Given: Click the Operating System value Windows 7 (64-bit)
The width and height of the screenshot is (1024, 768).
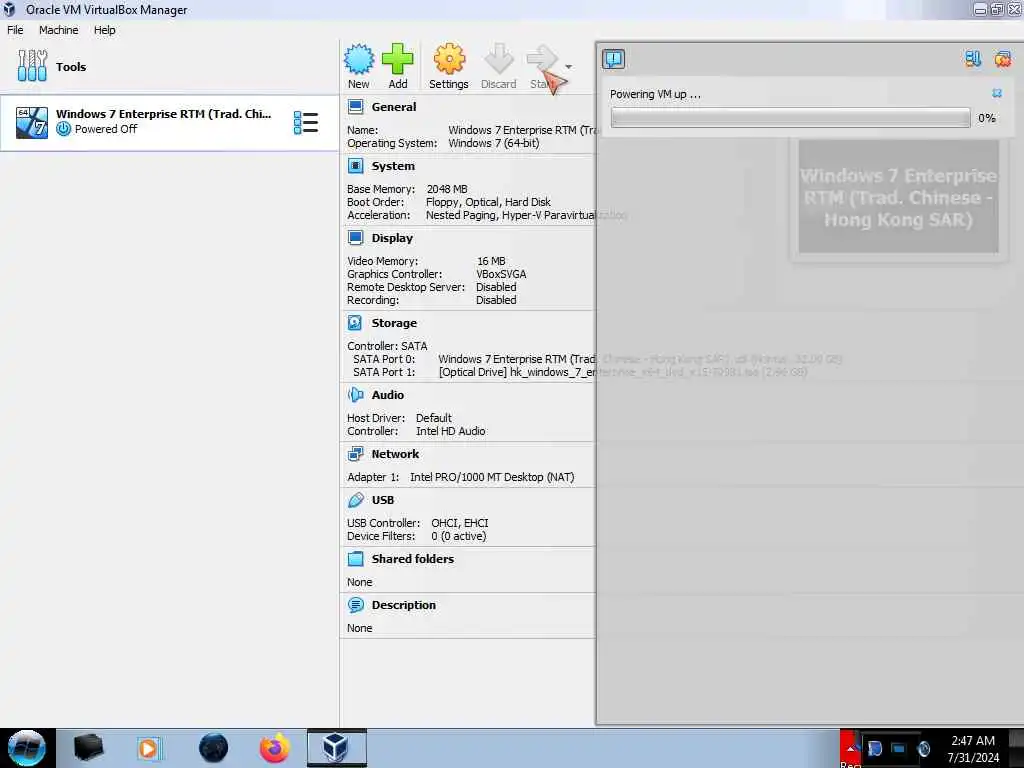Looking at the screenshot, I should [494, 143].
